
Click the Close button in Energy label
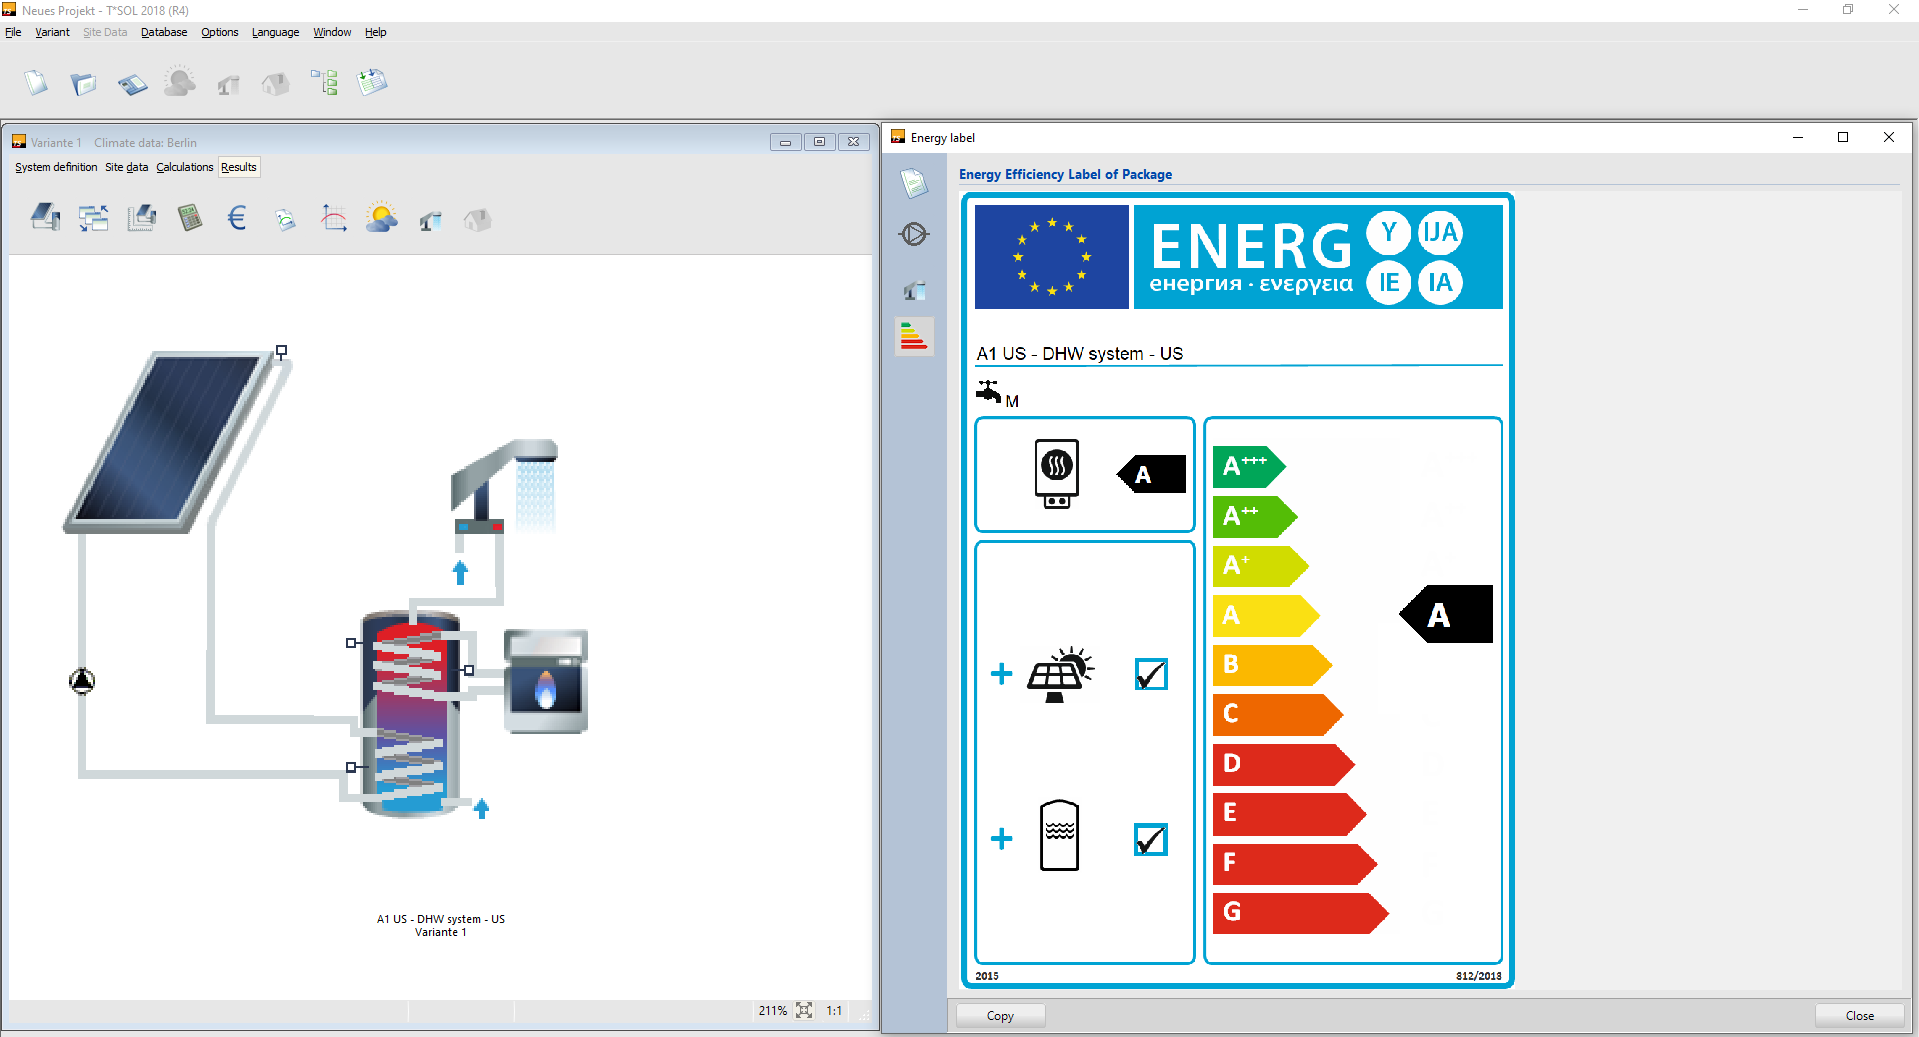[1859, 1016]
